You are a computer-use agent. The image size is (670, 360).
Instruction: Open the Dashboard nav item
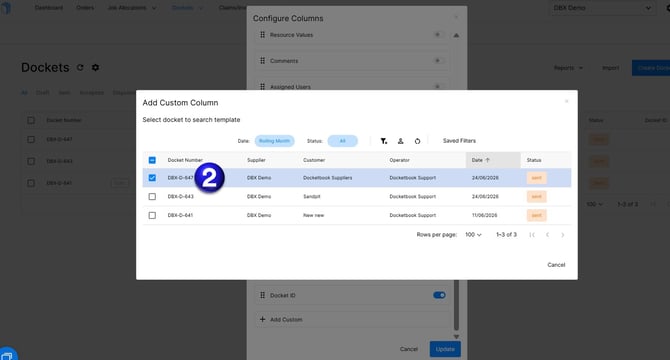click(x=49, y=8)
